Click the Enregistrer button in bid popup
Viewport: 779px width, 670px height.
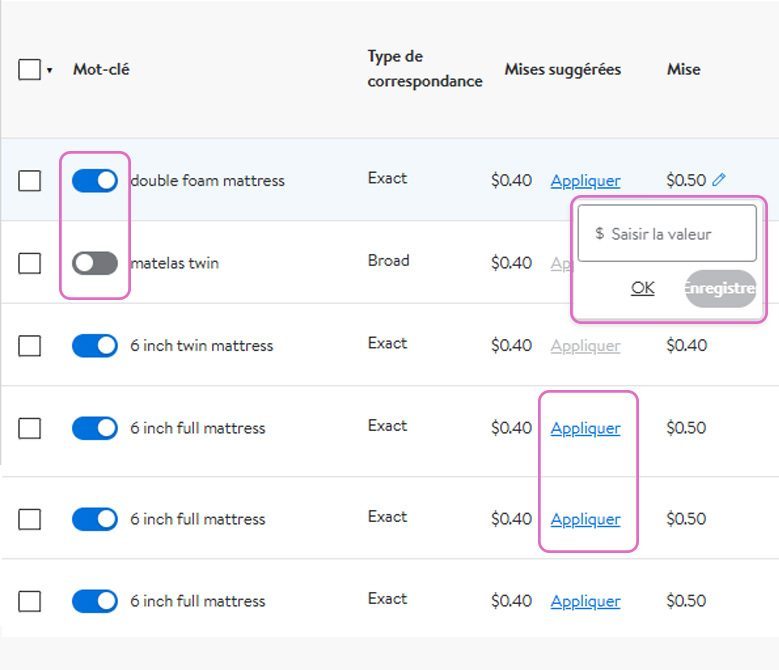pos(720,288)
